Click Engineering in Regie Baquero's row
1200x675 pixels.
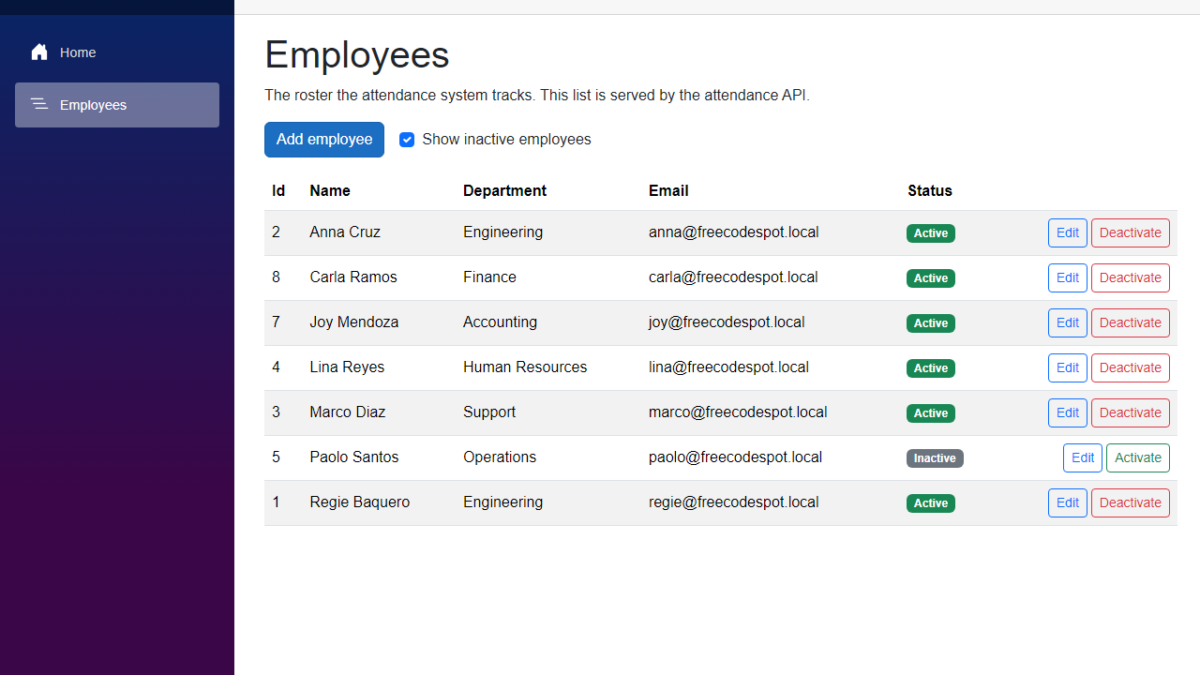503,502
